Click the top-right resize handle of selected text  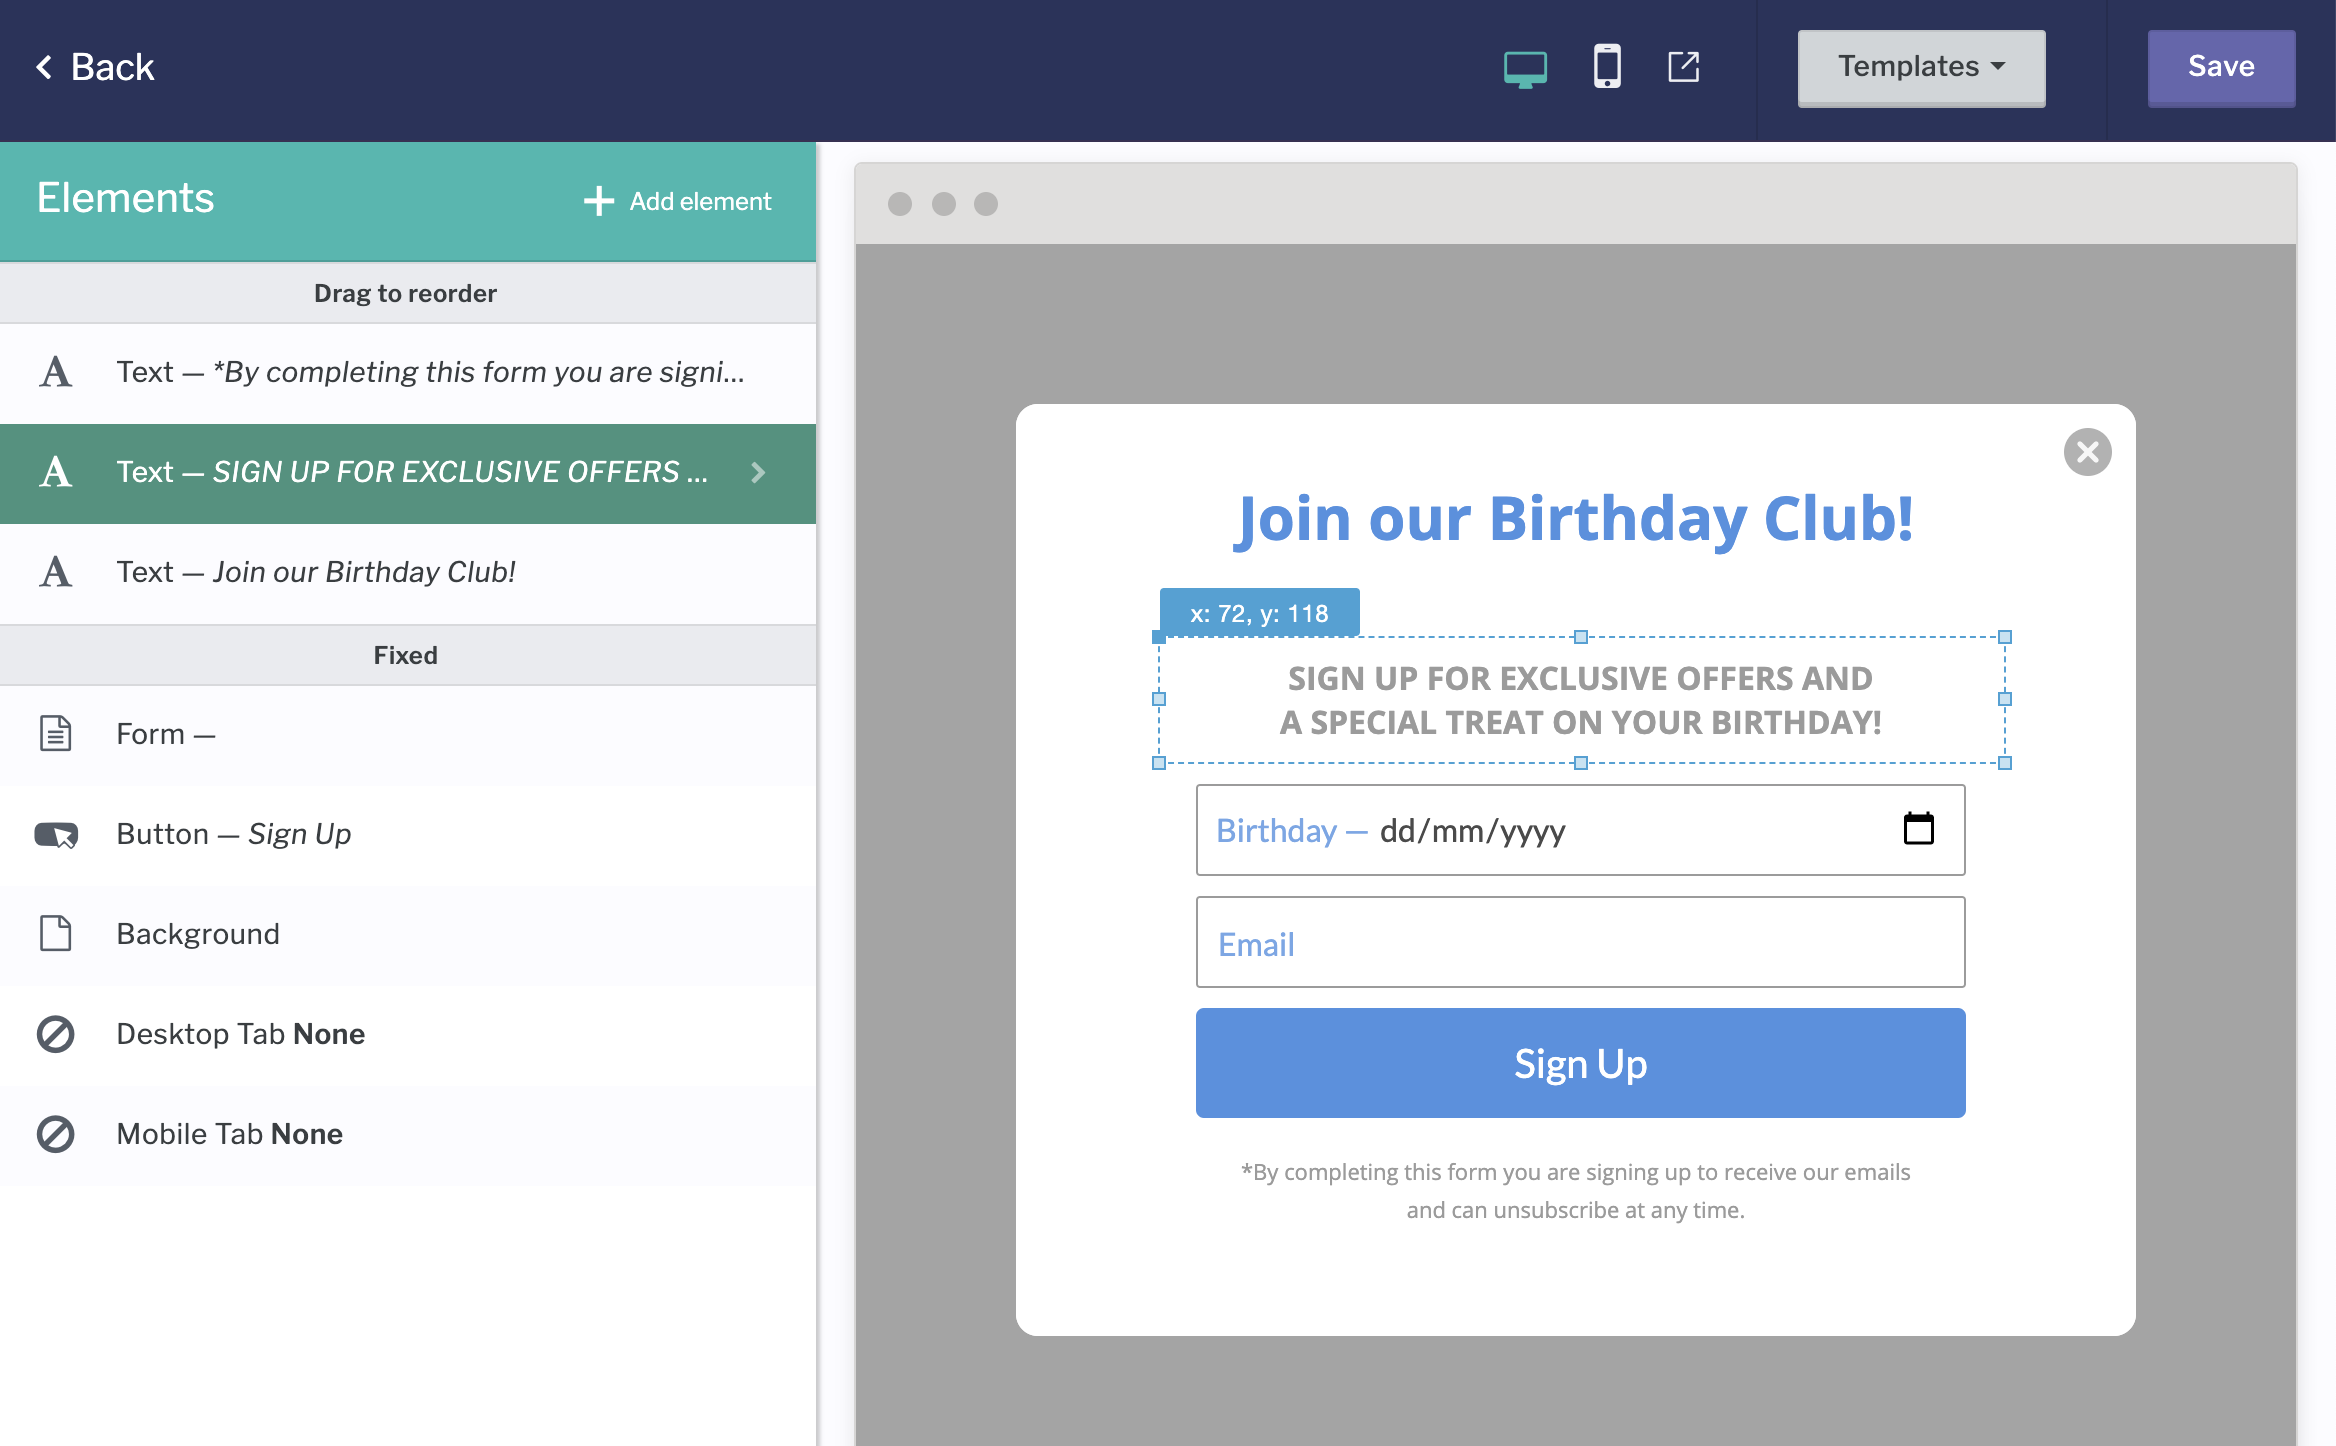2004,637
